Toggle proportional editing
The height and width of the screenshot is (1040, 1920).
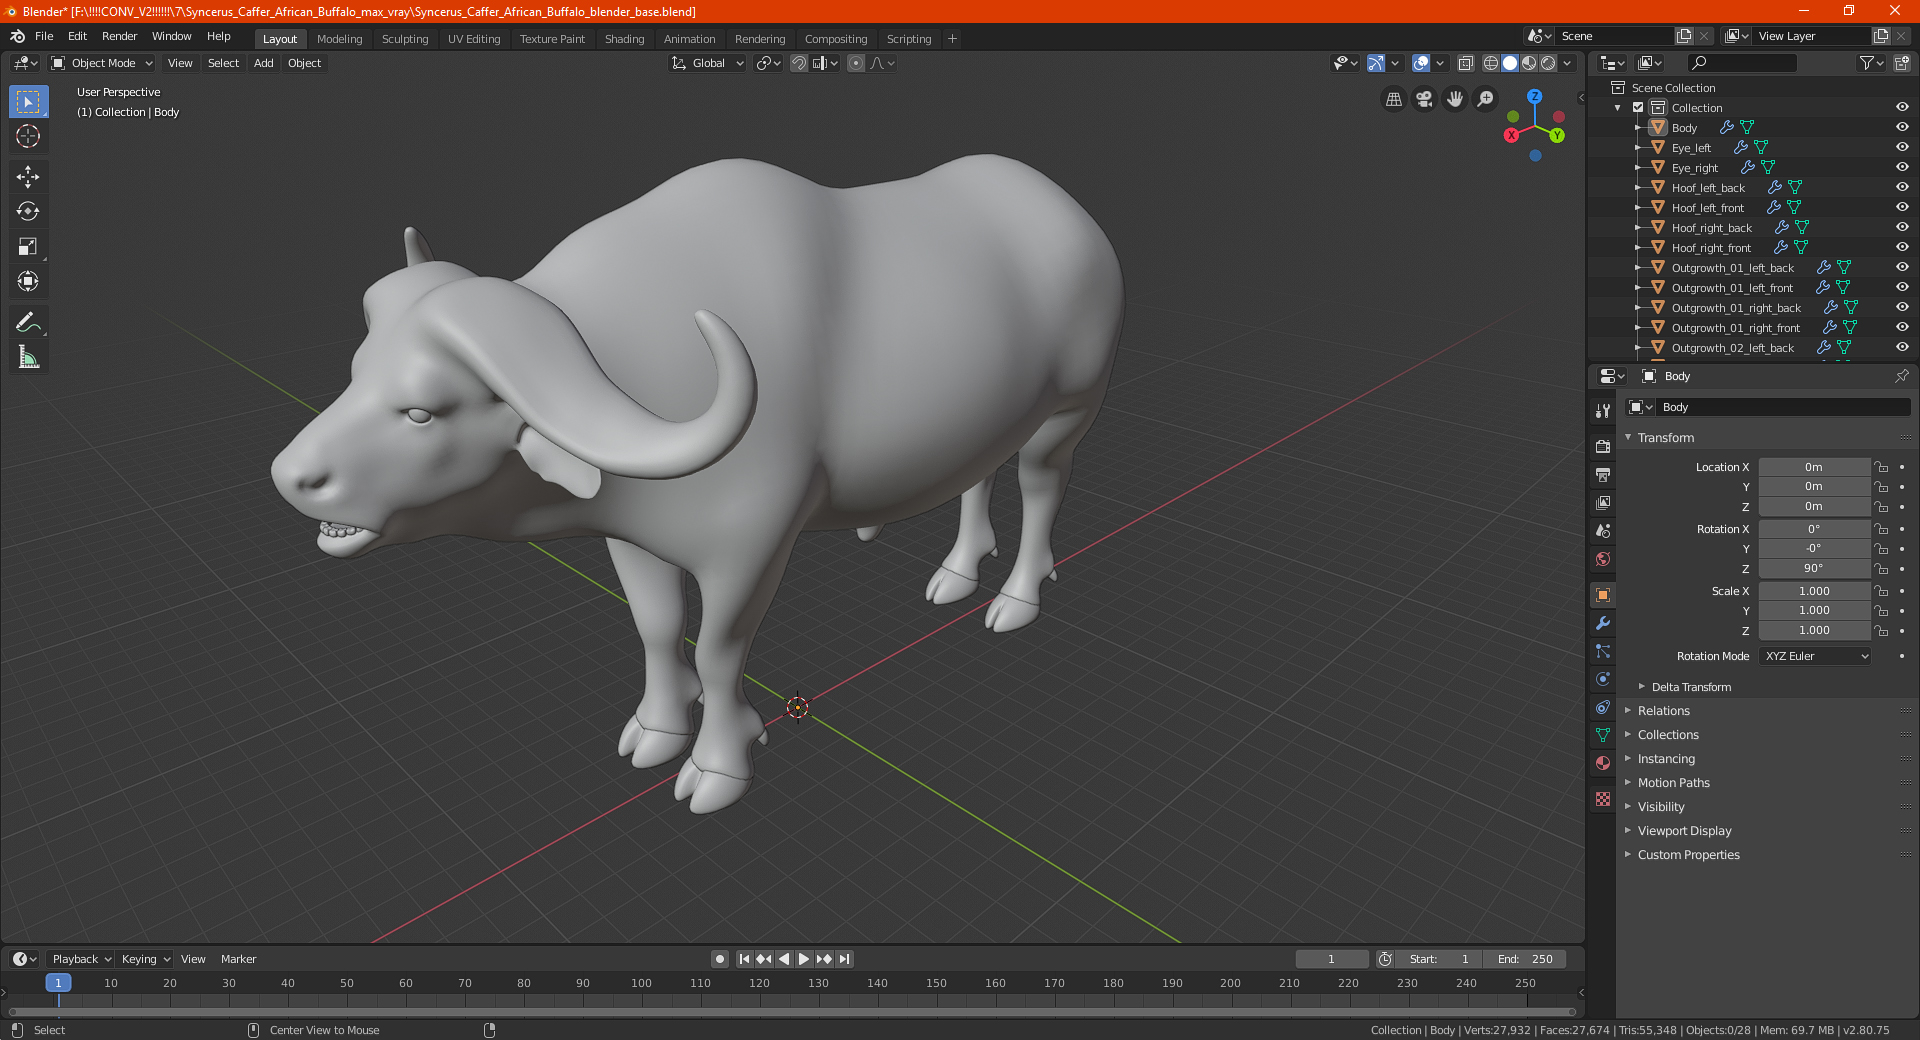pos(856,63)
